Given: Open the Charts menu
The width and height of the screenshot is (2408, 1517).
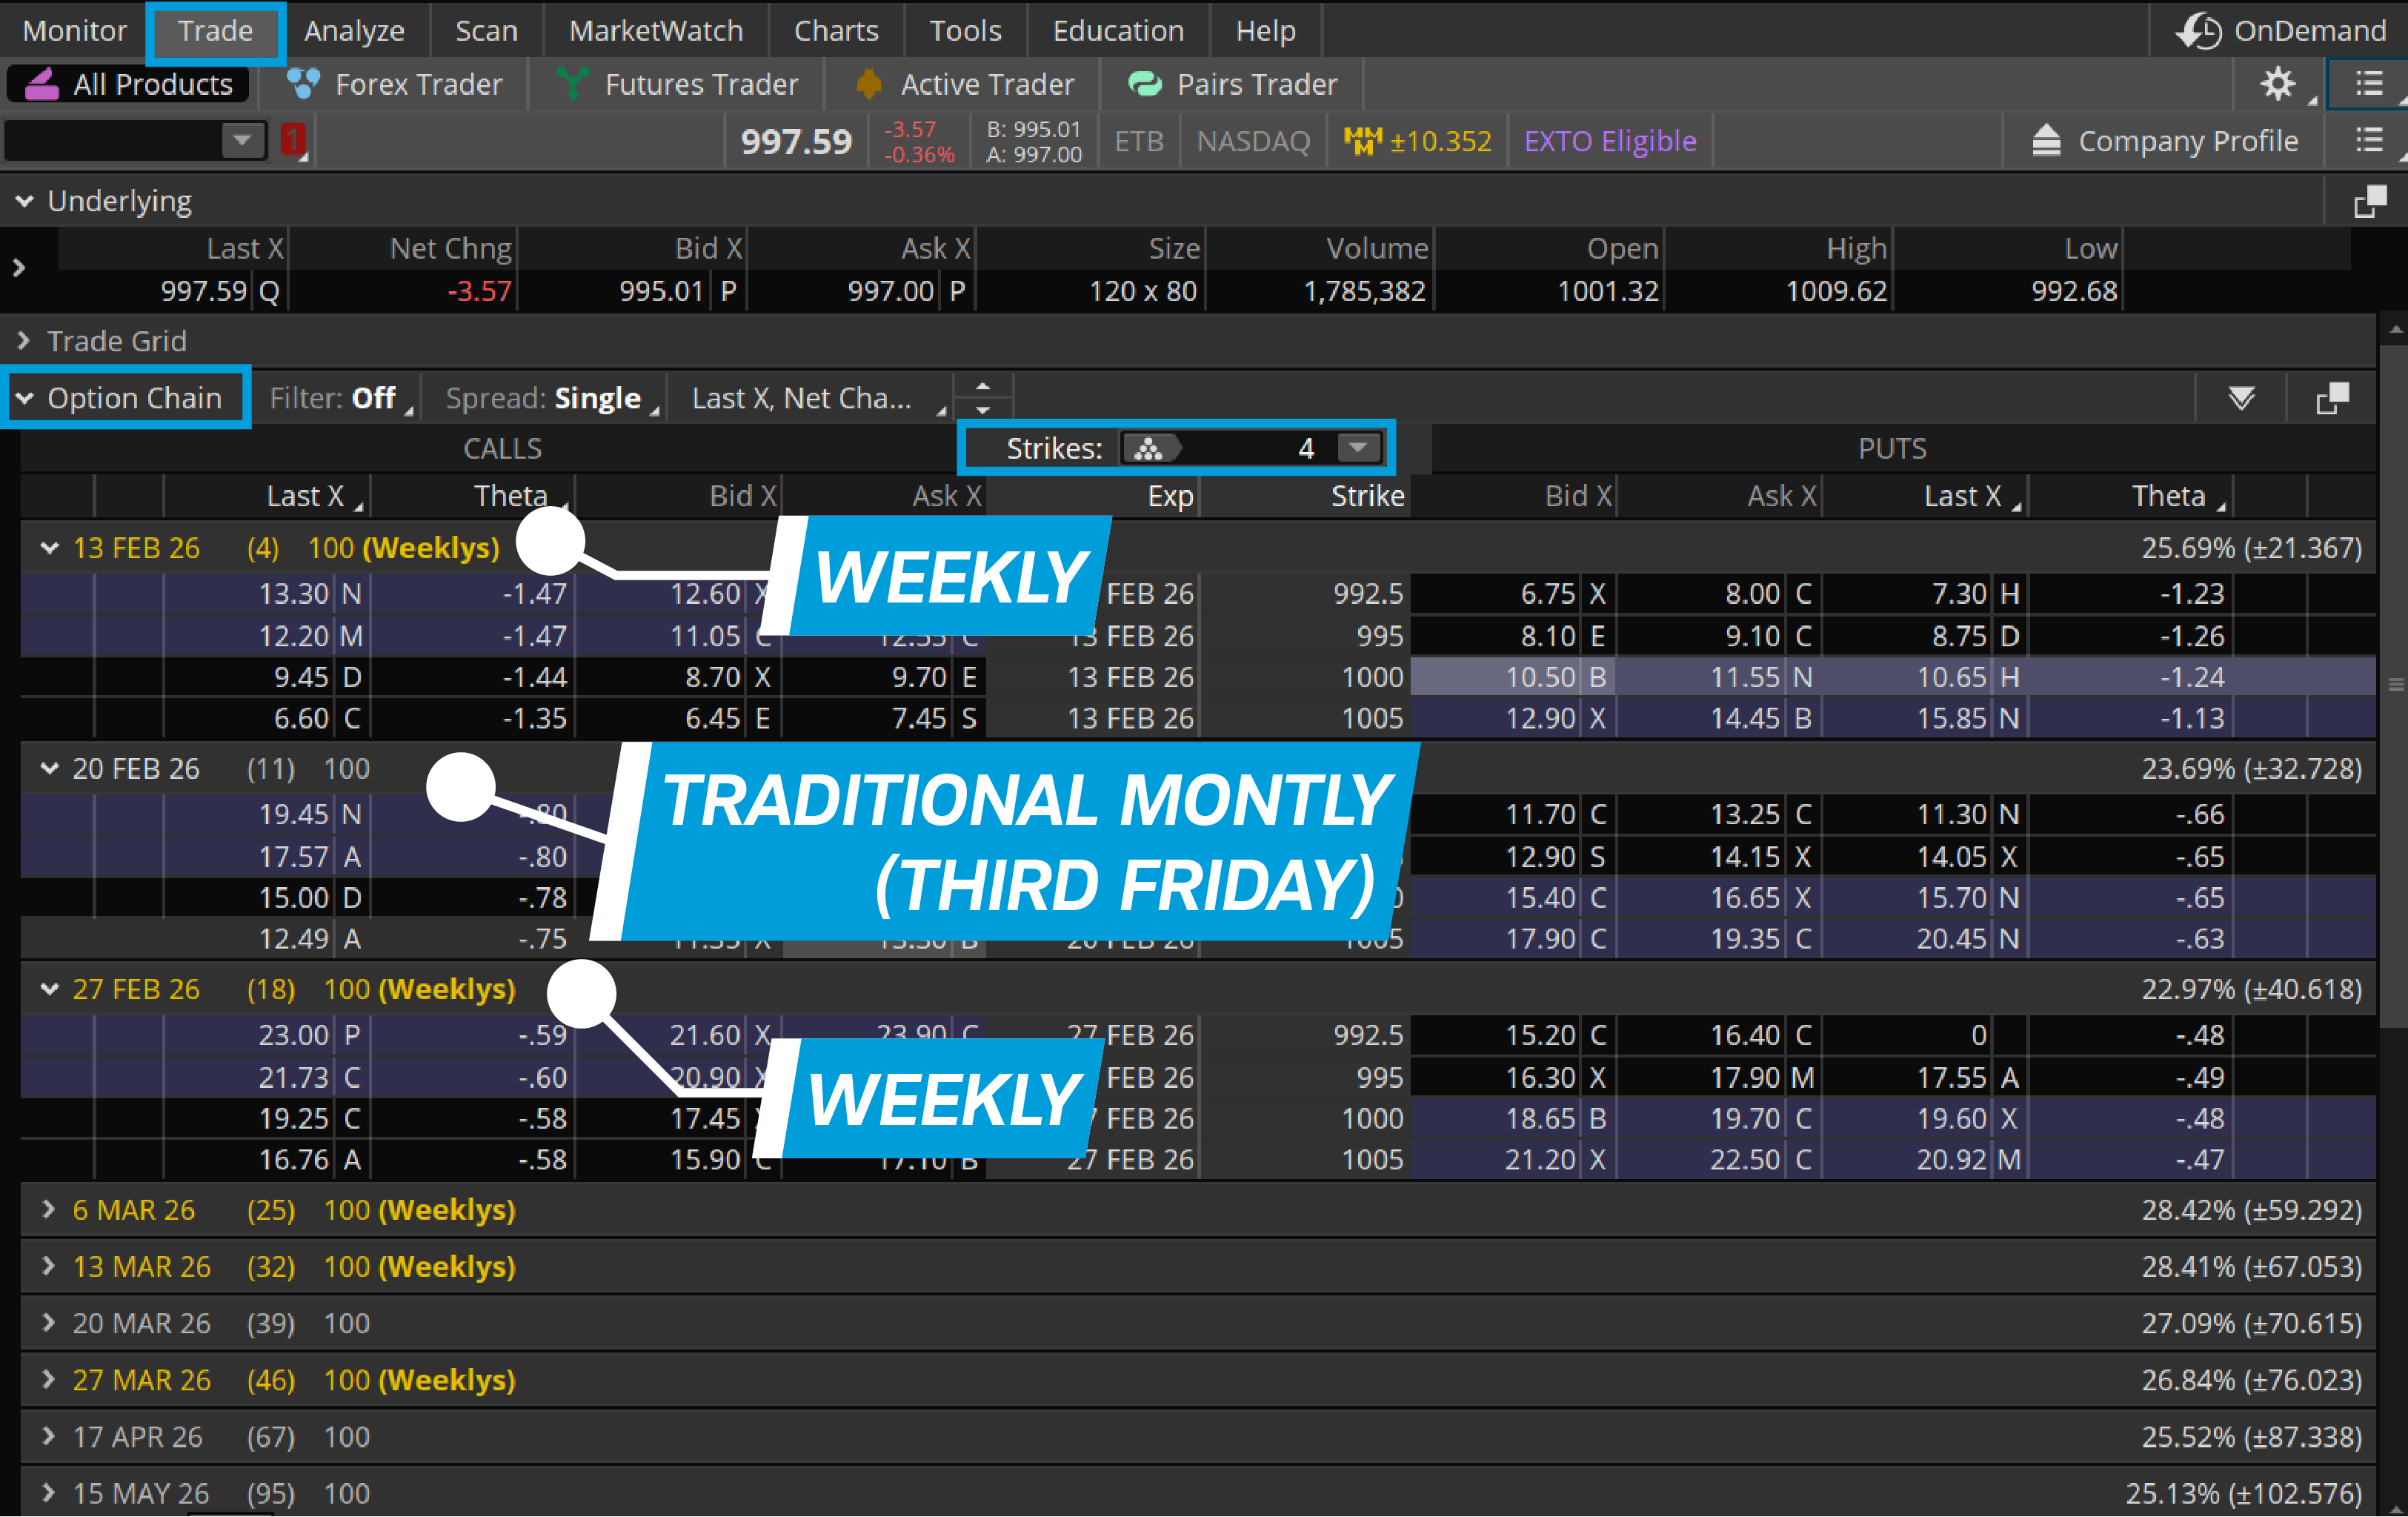Looking at the screenshot, I should (x=836, y=30).
